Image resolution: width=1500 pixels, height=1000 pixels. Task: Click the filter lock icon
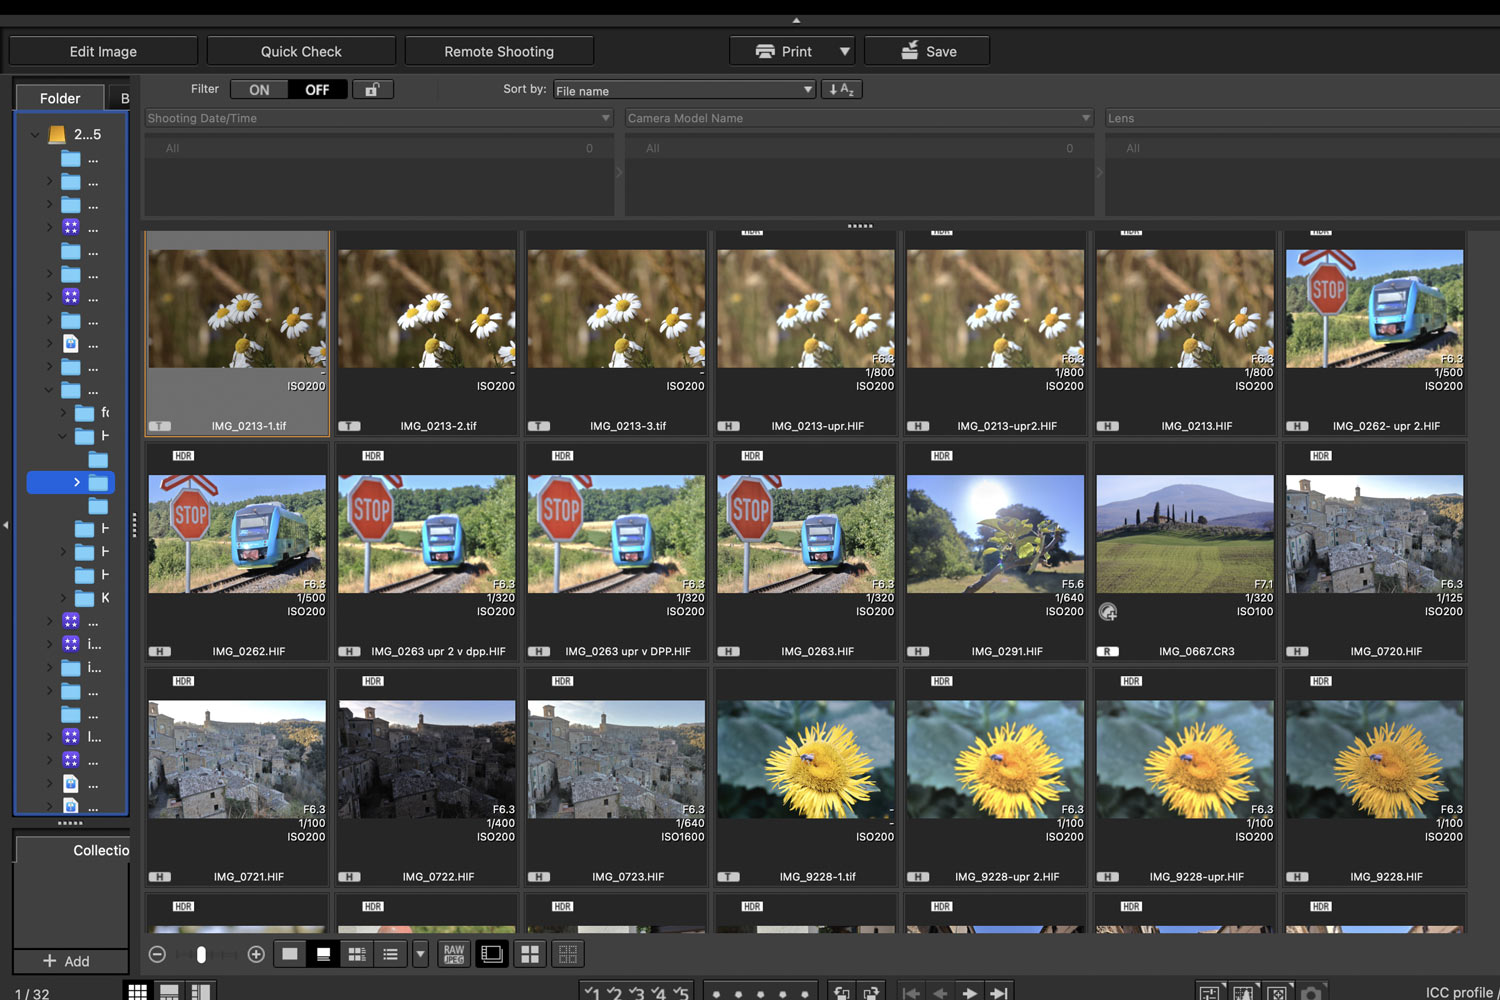click(372, 90)
